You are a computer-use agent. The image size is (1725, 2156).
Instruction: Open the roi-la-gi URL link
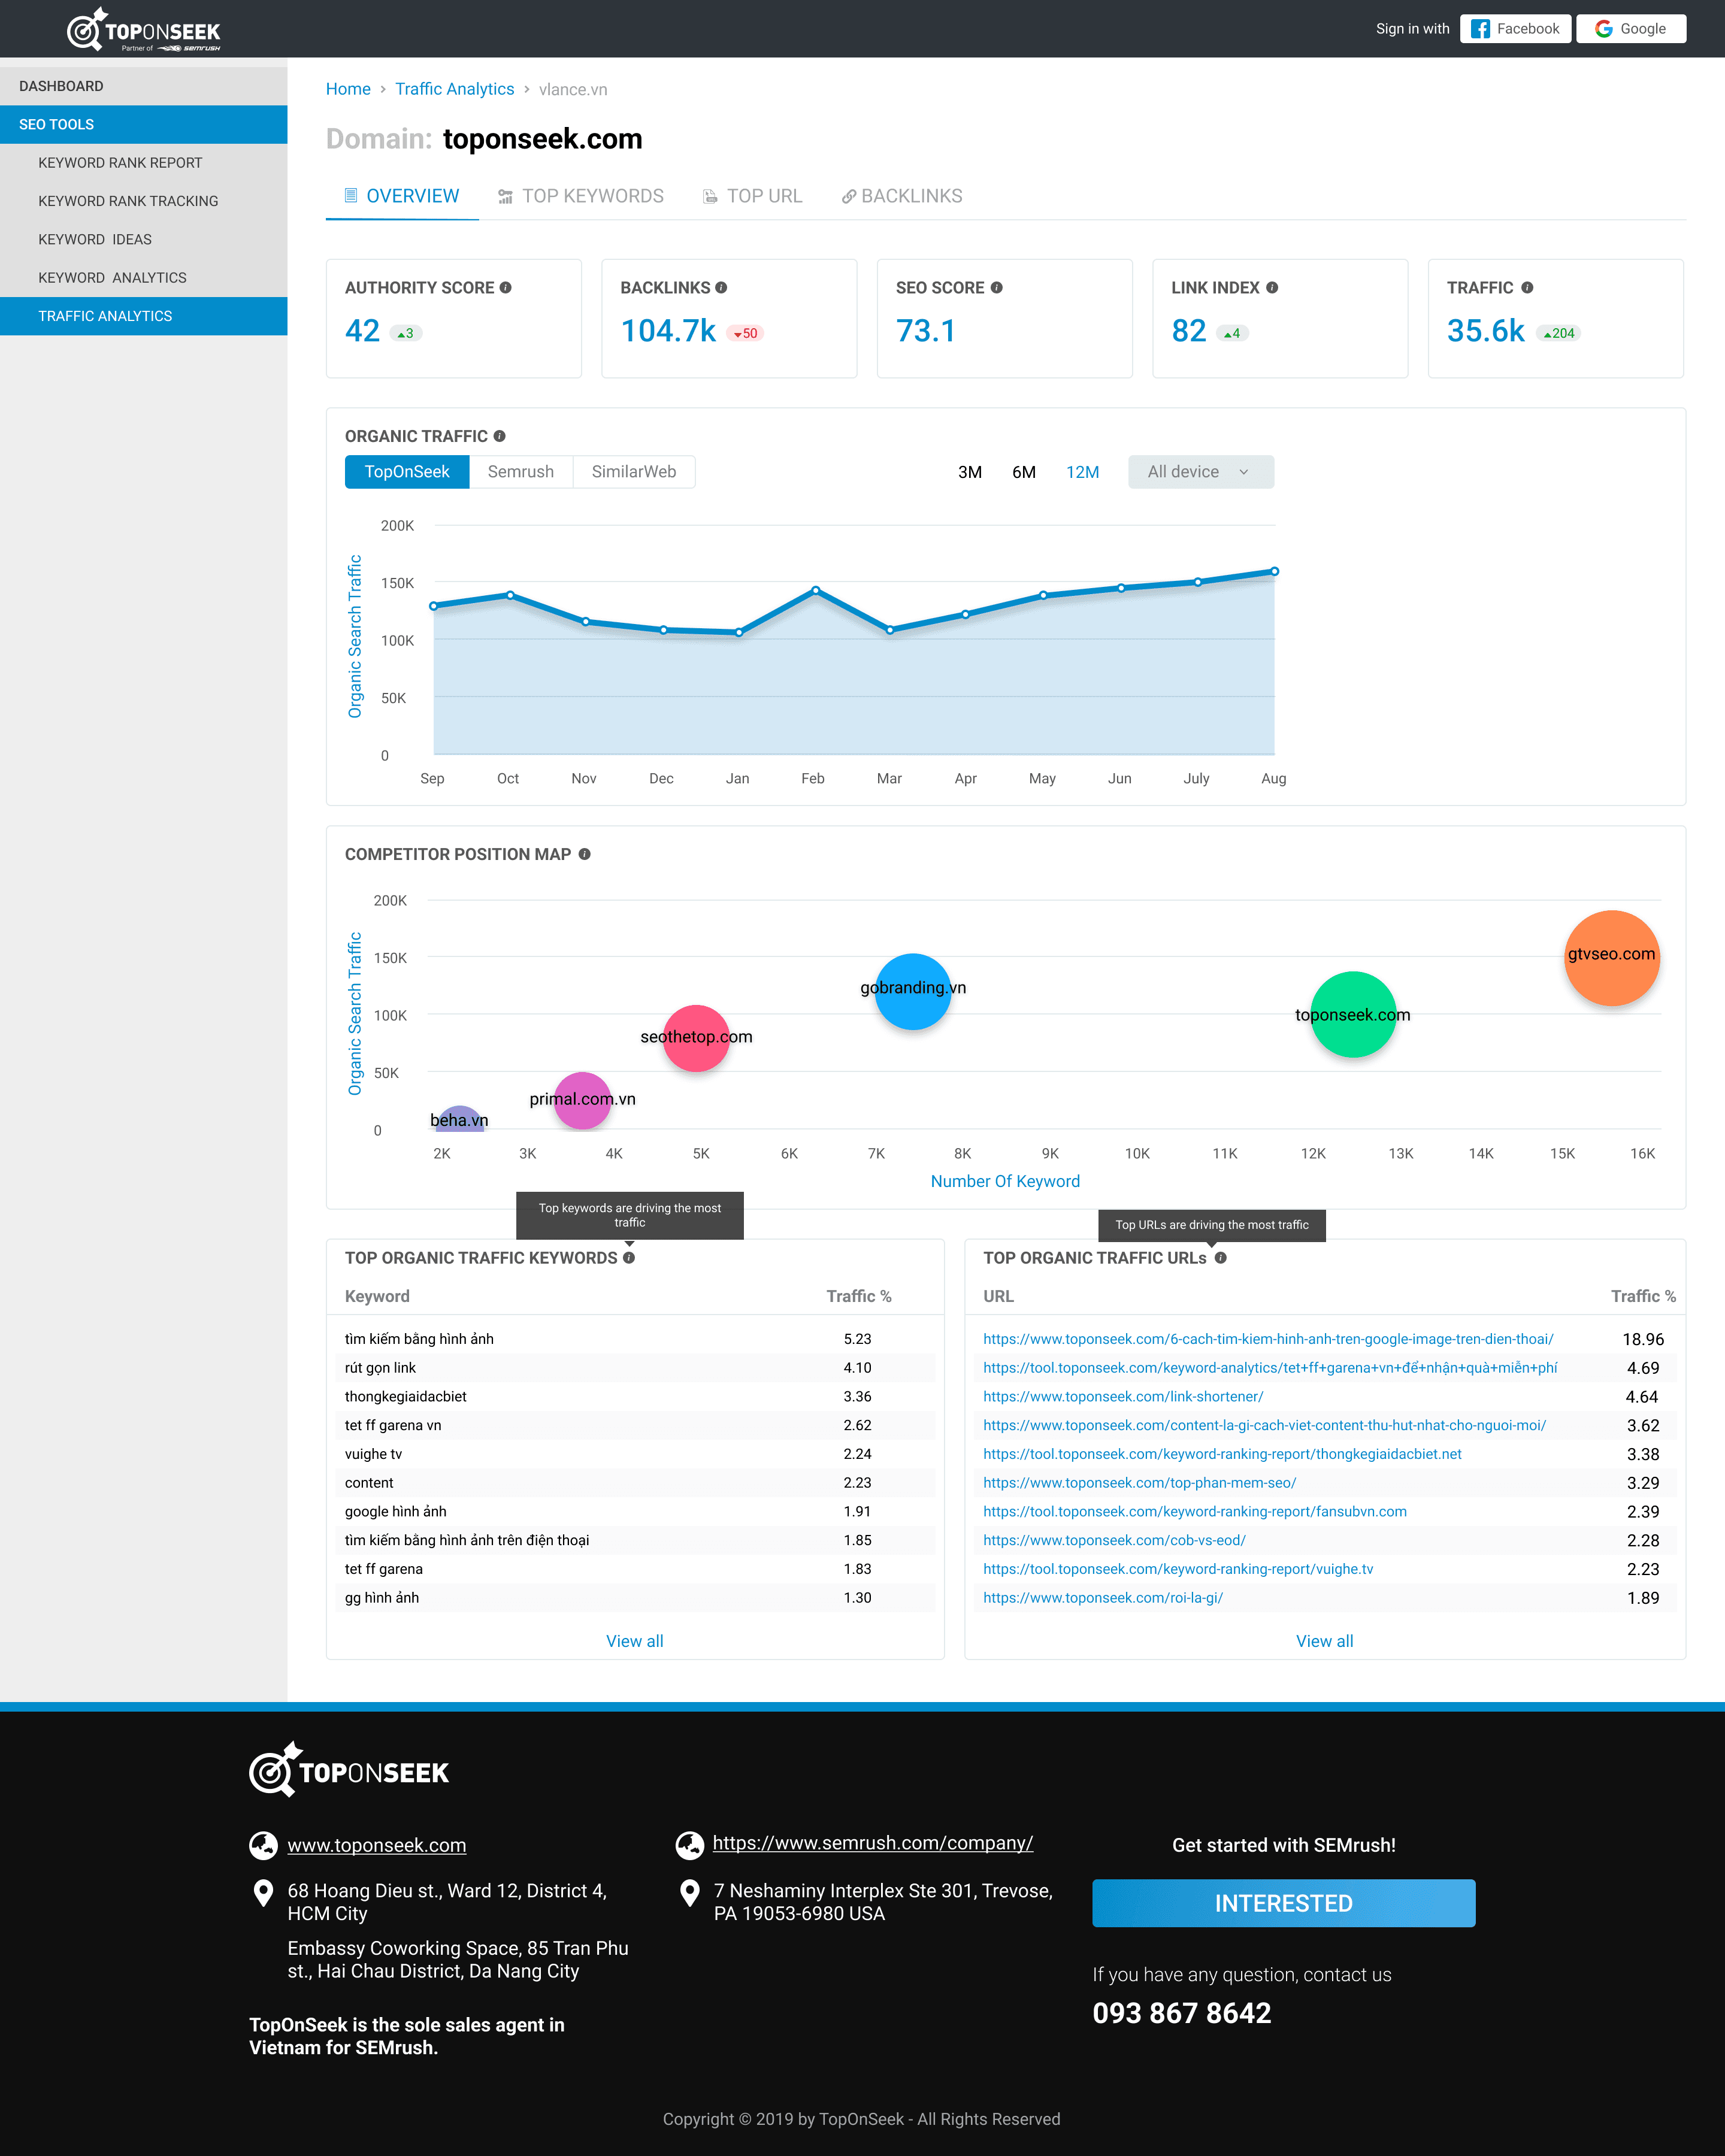(1103, 1597)
